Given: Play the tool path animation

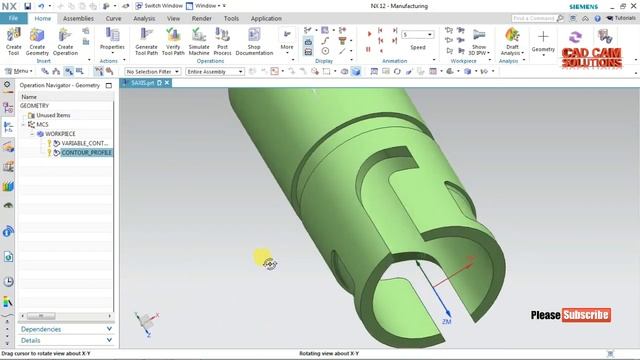Looking at the screenshot, I should pyautogui.click(x=369, y=34).
